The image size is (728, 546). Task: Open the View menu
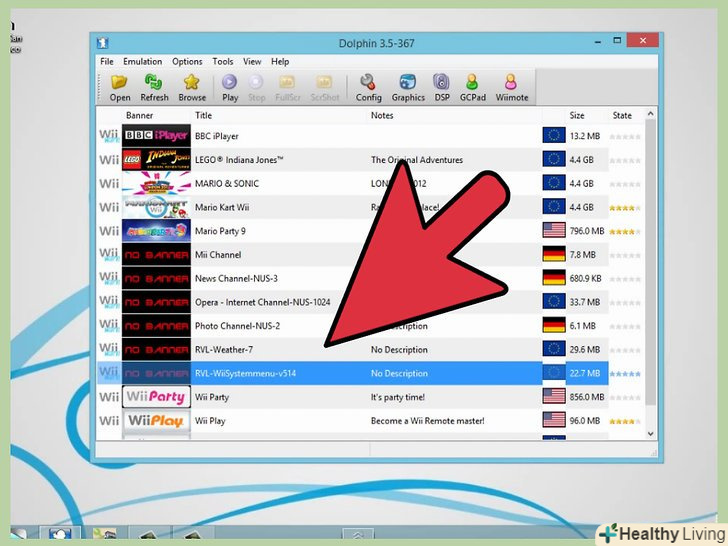(252, 61)
